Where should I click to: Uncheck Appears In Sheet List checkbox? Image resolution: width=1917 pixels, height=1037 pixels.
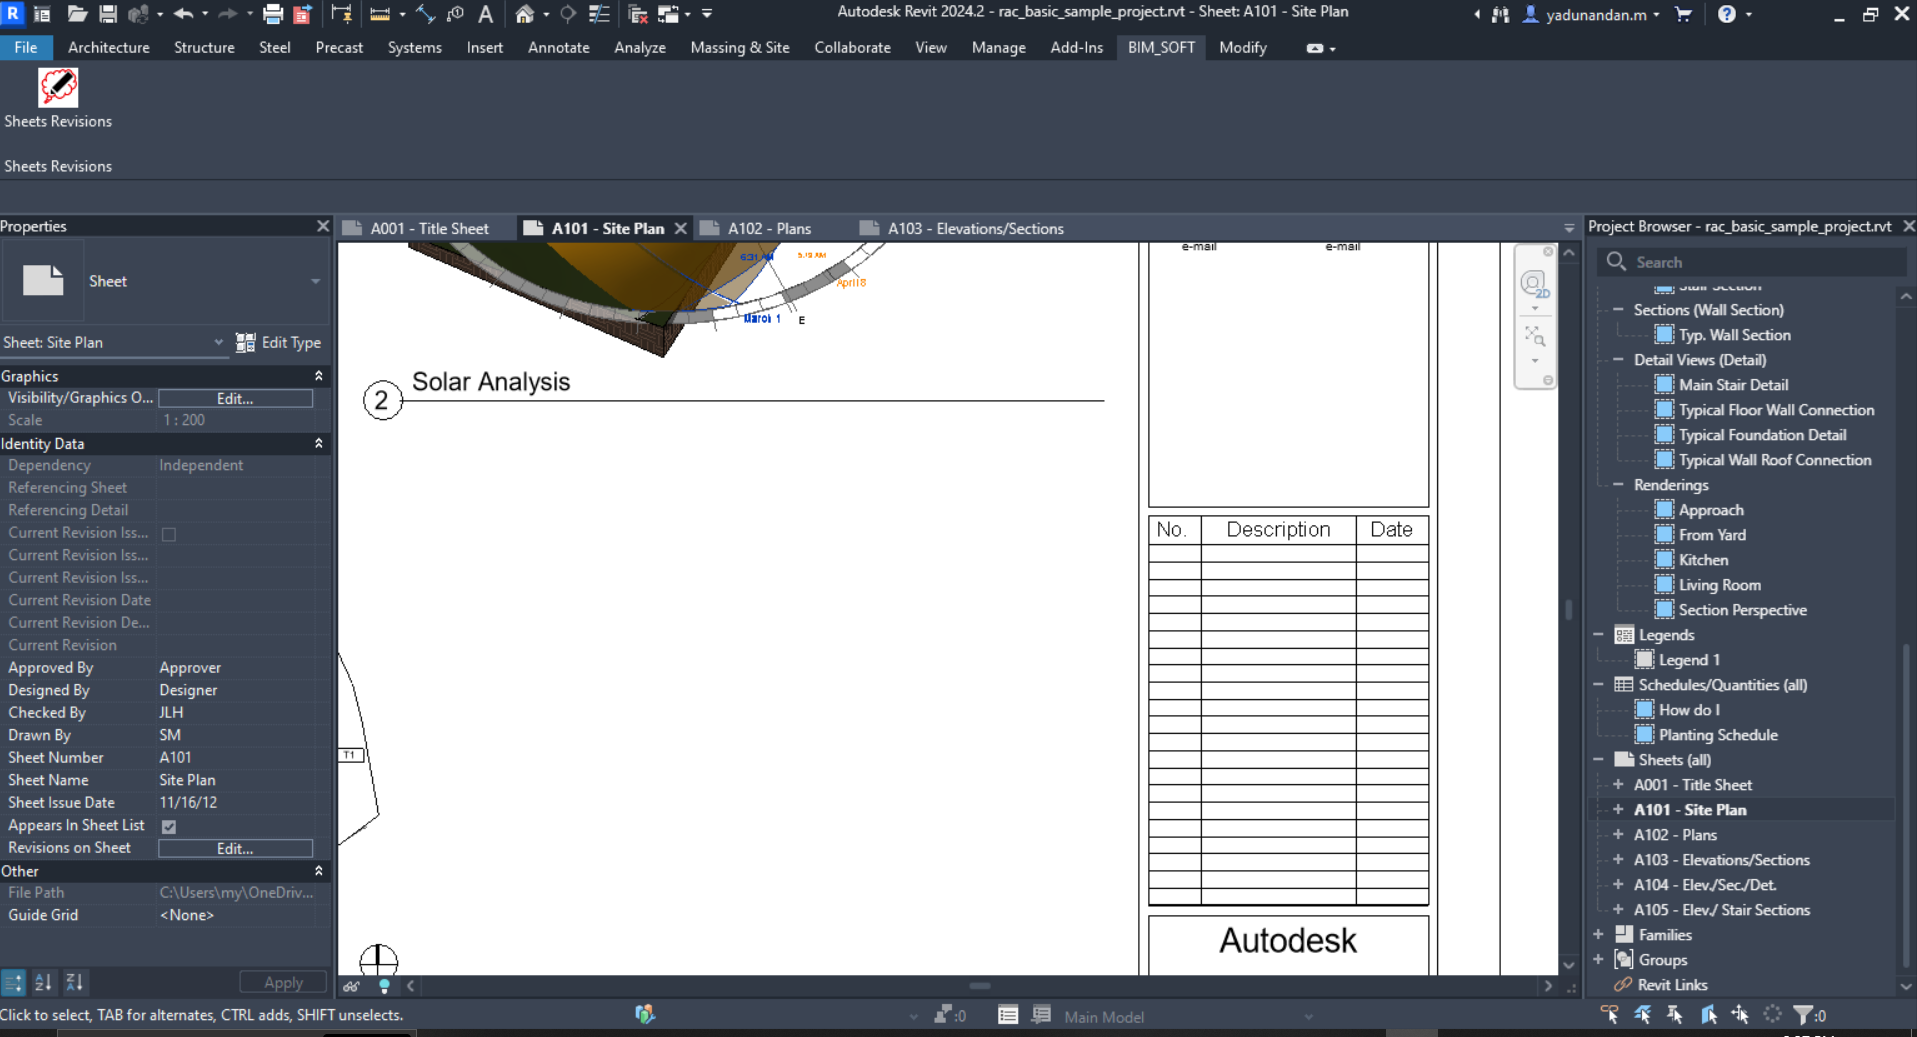[169, 826]
